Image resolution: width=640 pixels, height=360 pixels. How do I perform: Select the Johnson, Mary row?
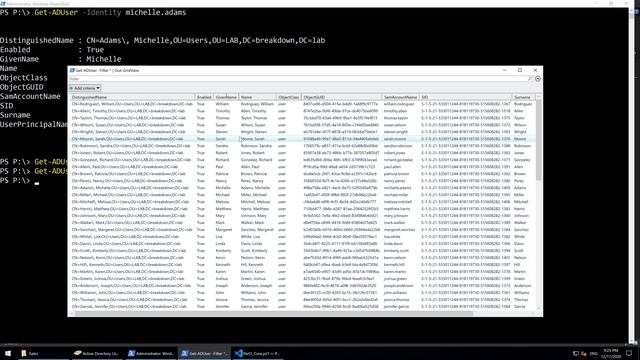pos(302,216)
